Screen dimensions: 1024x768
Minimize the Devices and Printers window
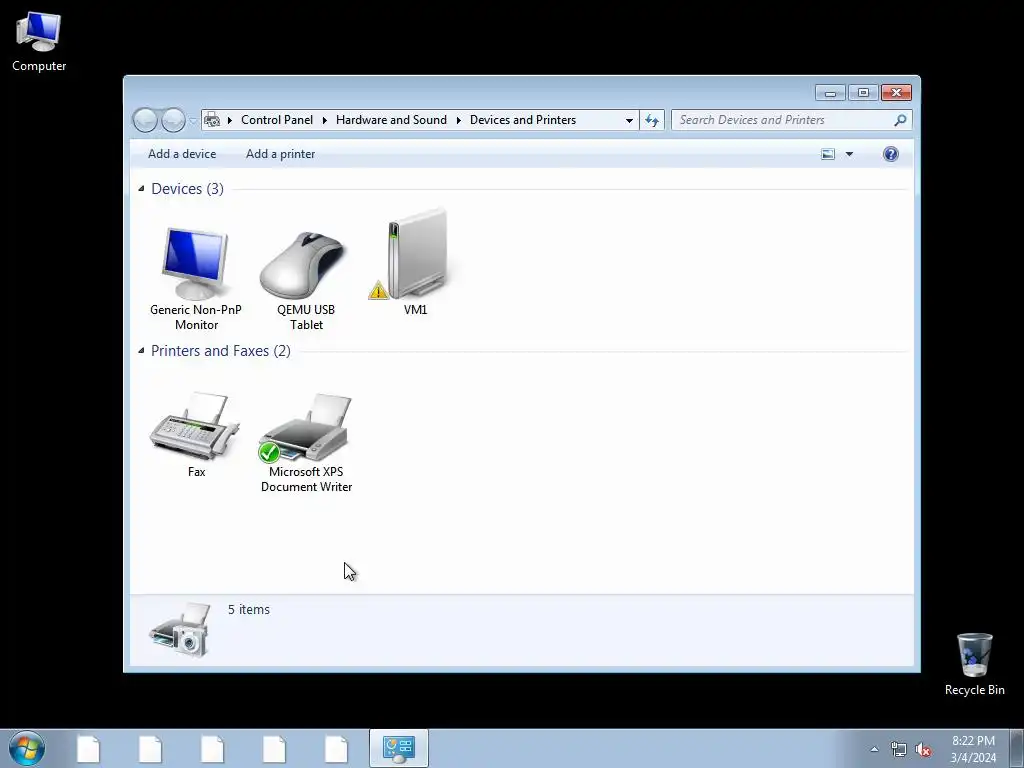click(x=831, y=93)
